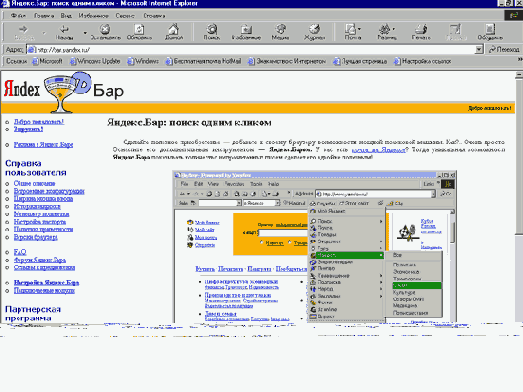
Task: Open the Справка menu
Action: (154, 16)
